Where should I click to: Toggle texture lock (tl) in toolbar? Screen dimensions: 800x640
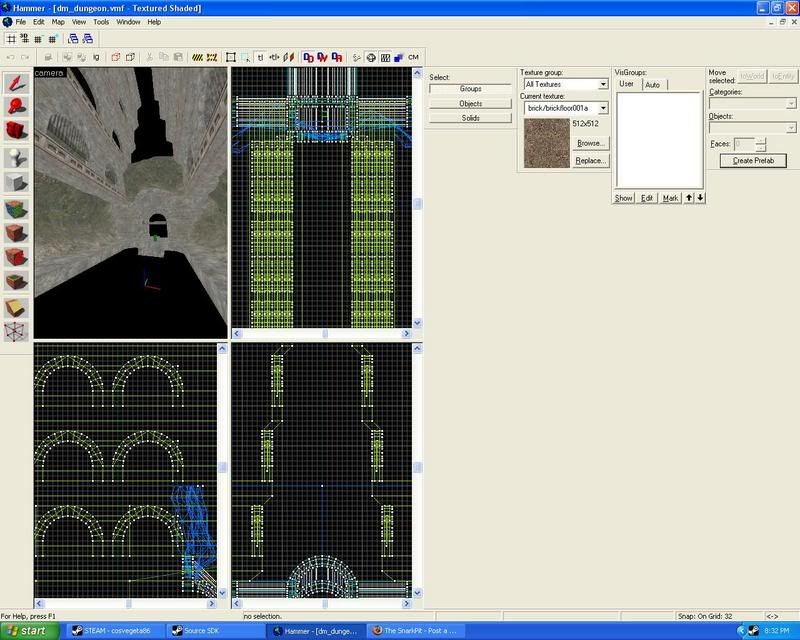click(260, 57)
